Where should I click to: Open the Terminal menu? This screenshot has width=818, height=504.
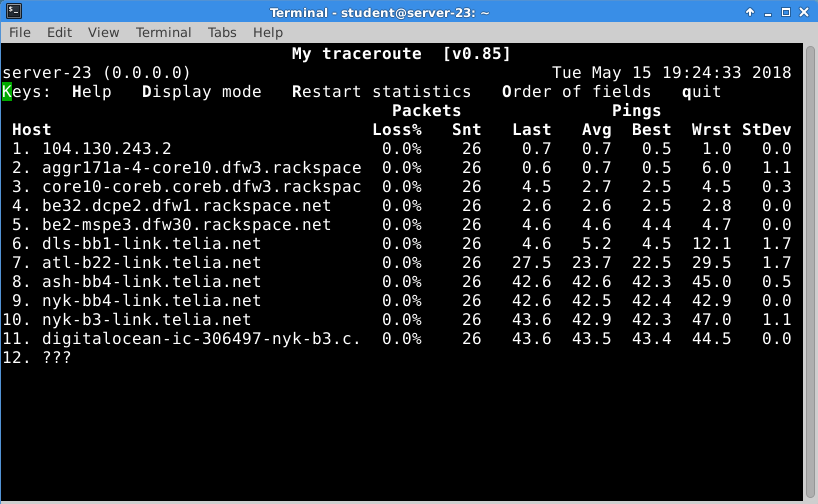163,32
